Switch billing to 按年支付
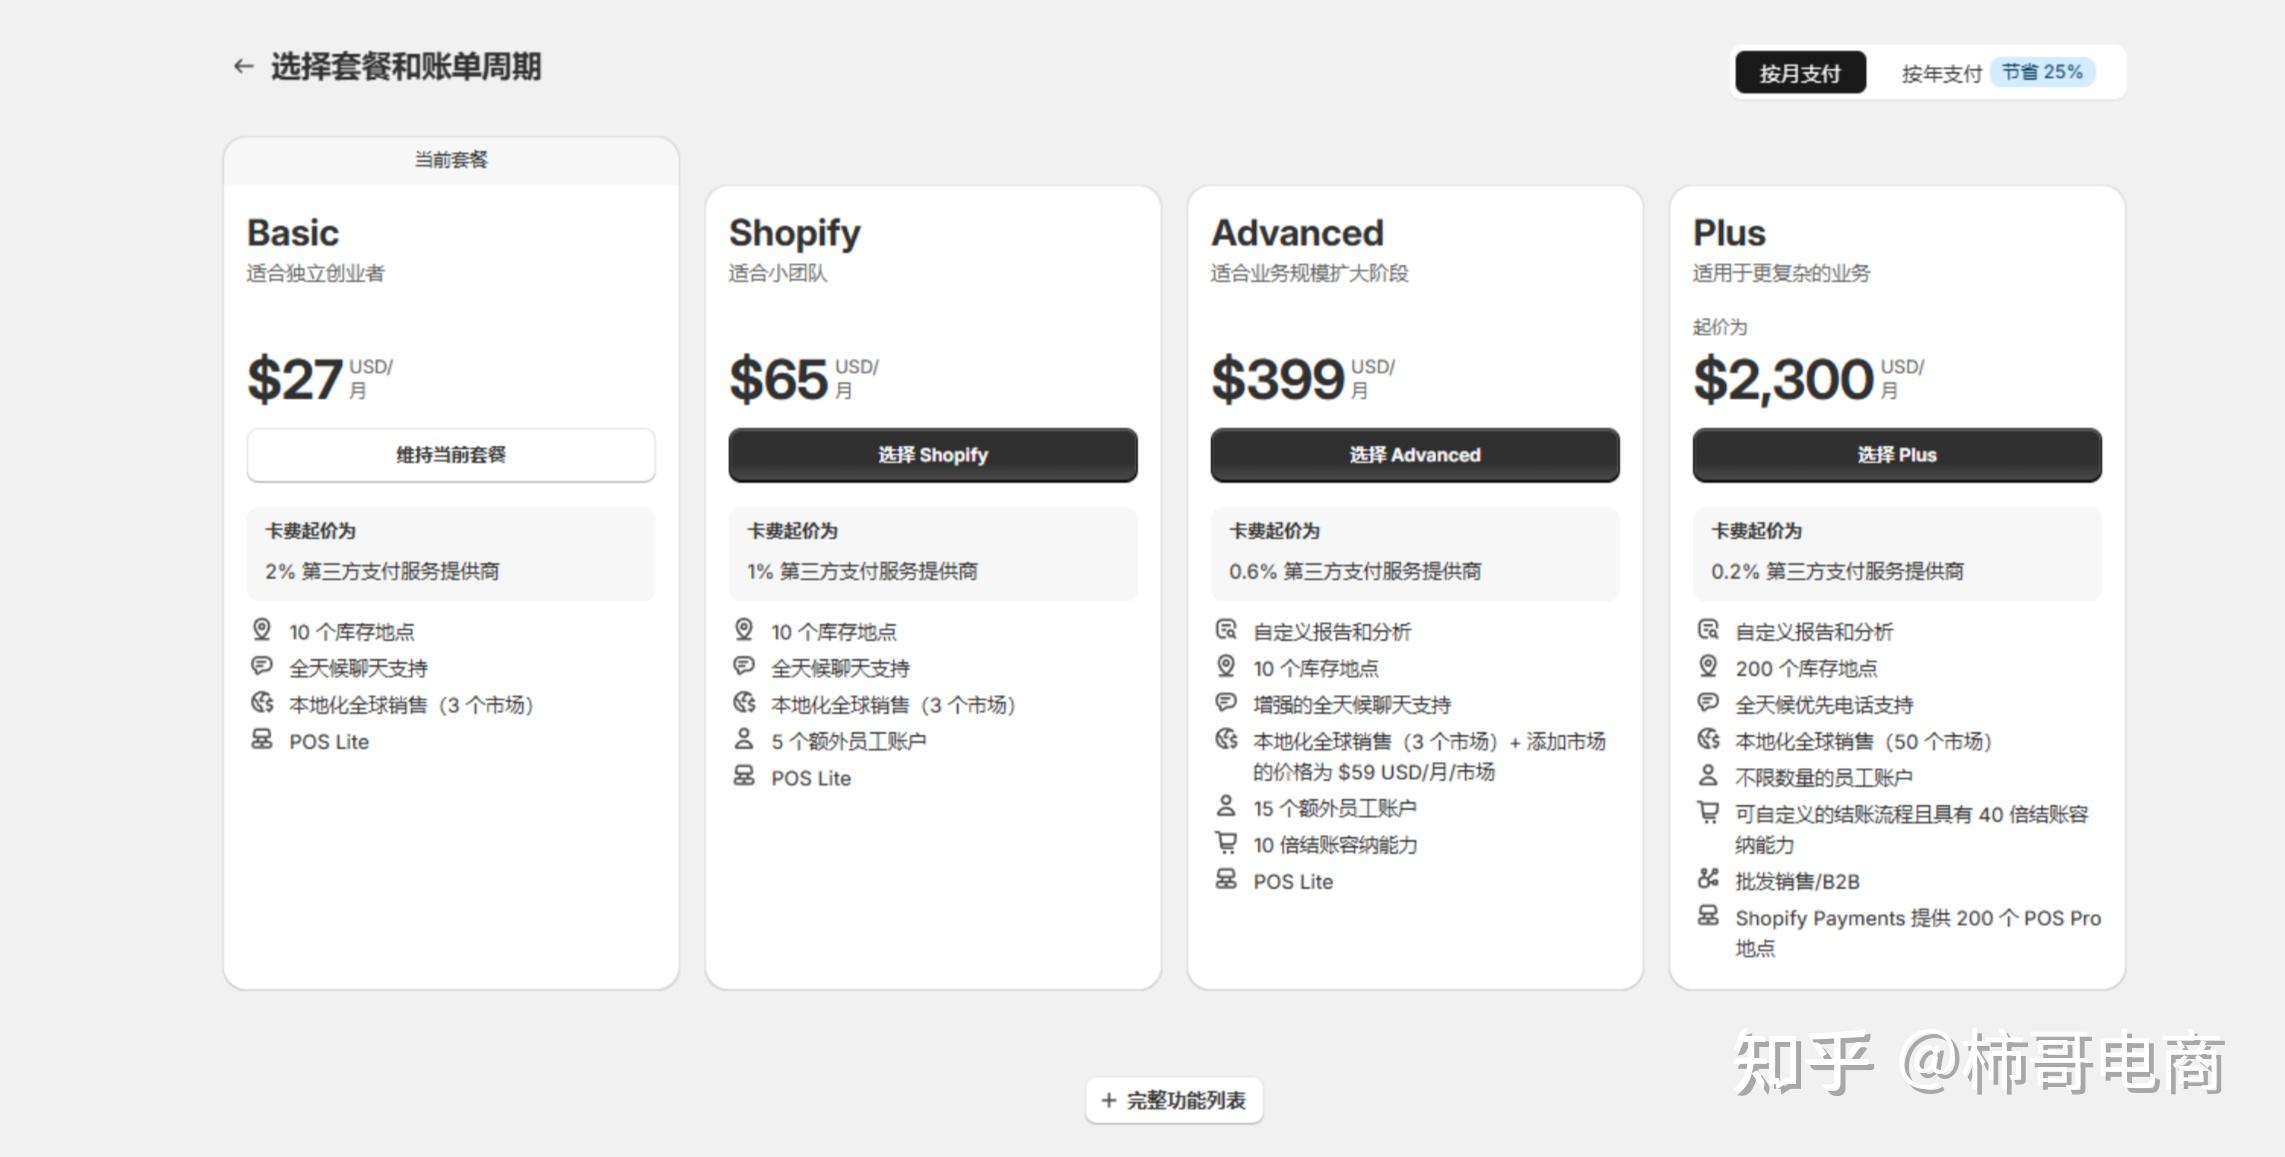The image size is (2285, 1157). coord(1941,73)
